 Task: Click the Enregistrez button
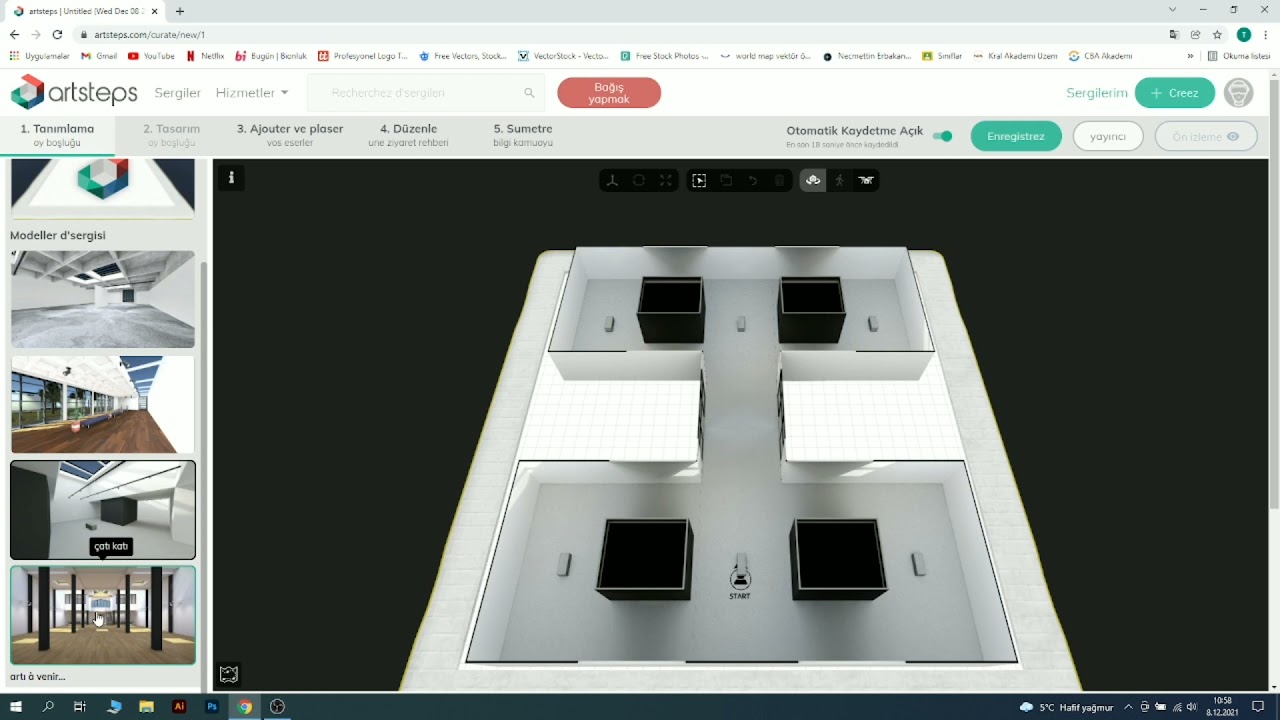[x=1016, y=136]
